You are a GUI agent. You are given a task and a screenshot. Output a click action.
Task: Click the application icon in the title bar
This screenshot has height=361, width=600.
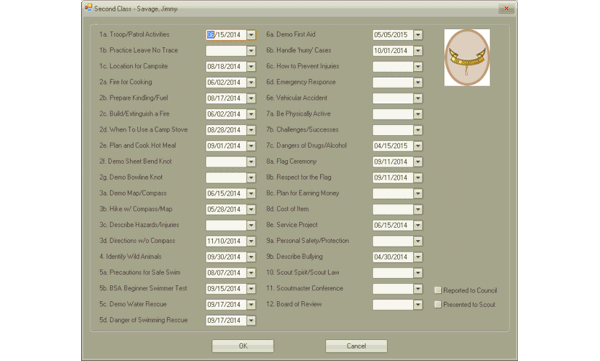click(x=88, y=8)
